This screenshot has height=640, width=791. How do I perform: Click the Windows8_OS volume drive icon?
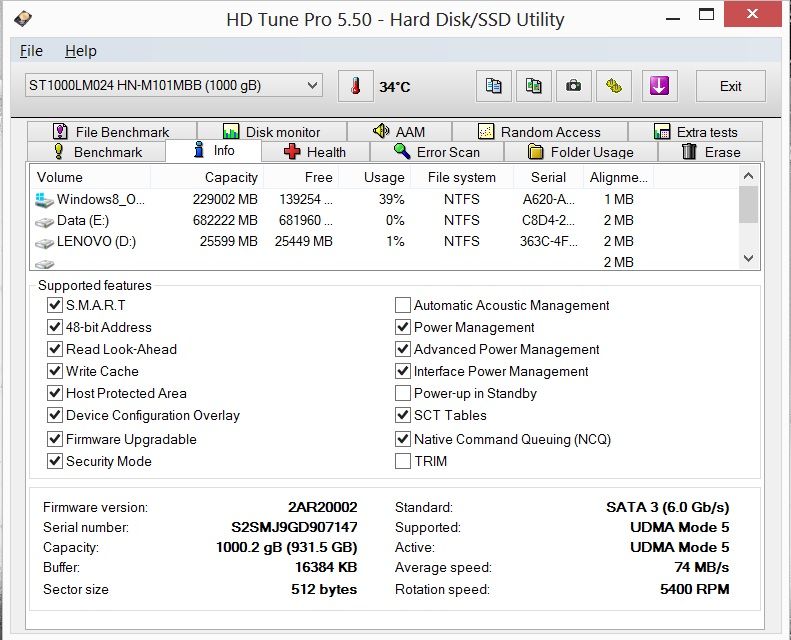44,200
